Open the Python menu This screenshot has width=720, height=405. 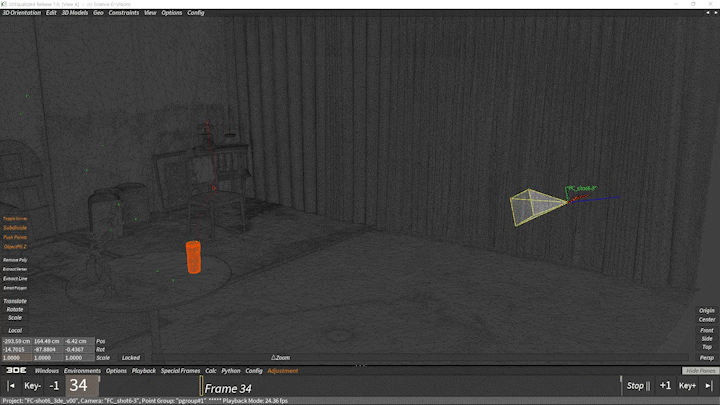(231, 371)
